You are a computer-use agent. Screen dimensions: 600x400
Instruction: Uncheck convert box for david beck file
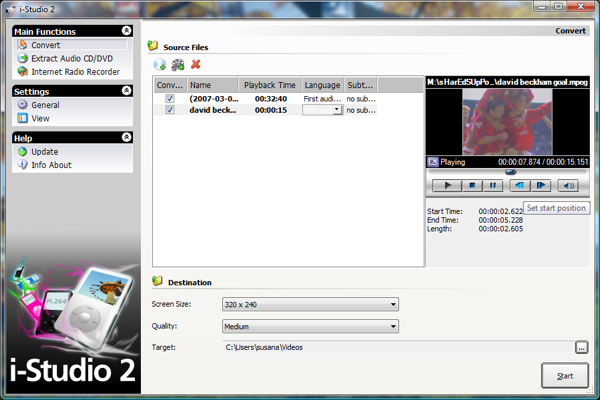pyautogui.click(x=170, y=110)
